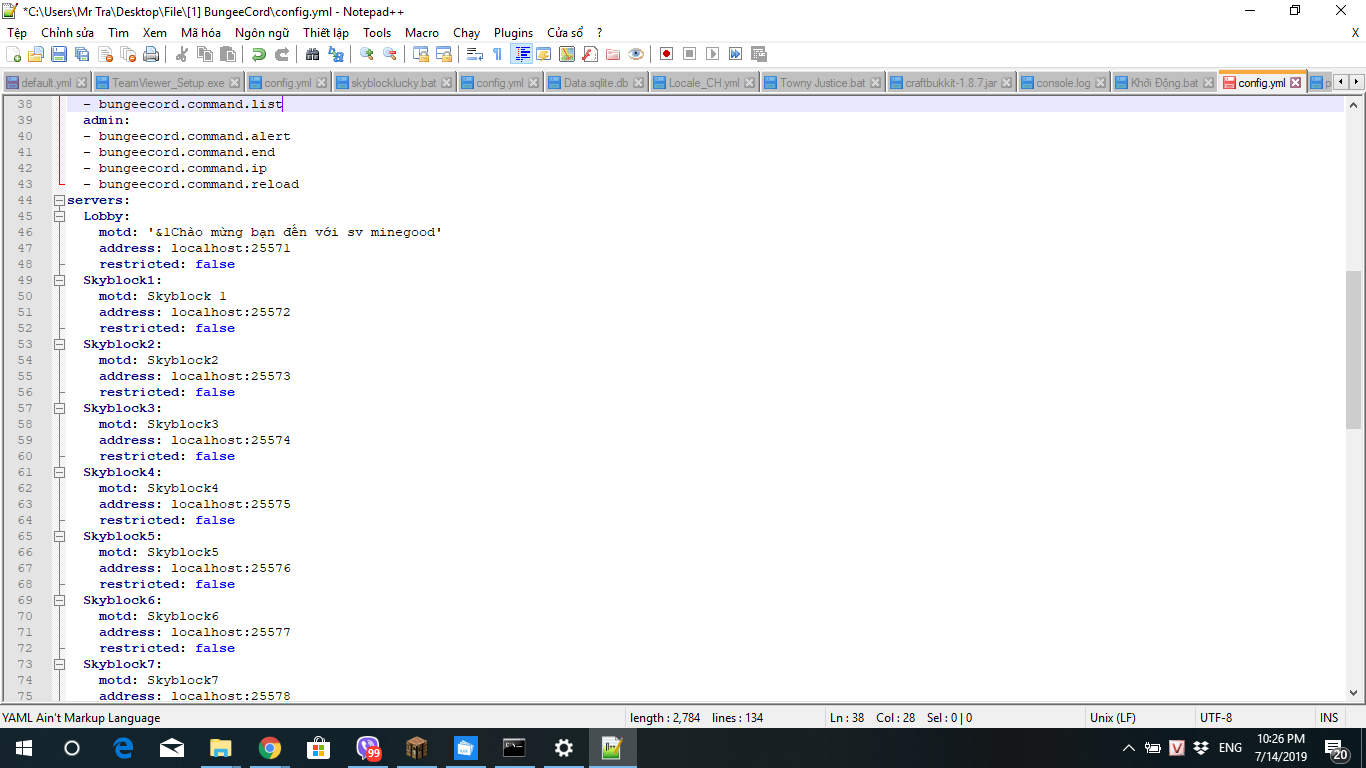Collapse the Skyblock7 fold marker
1366x768 pixels.
point(59,664)
